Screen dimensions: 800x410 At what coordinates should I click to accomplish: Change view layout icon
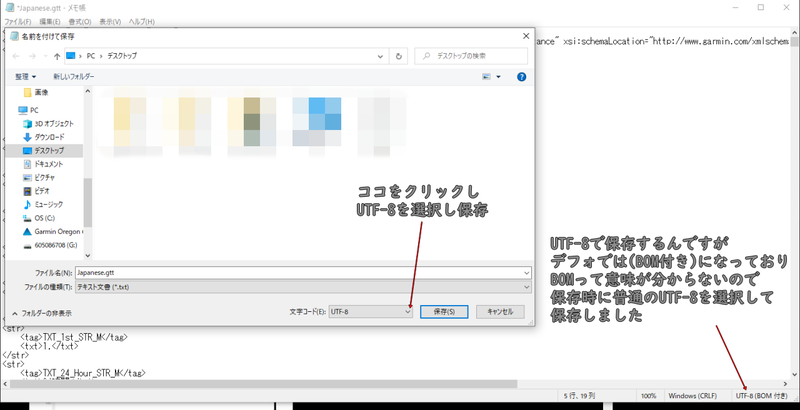coord(486,77)
